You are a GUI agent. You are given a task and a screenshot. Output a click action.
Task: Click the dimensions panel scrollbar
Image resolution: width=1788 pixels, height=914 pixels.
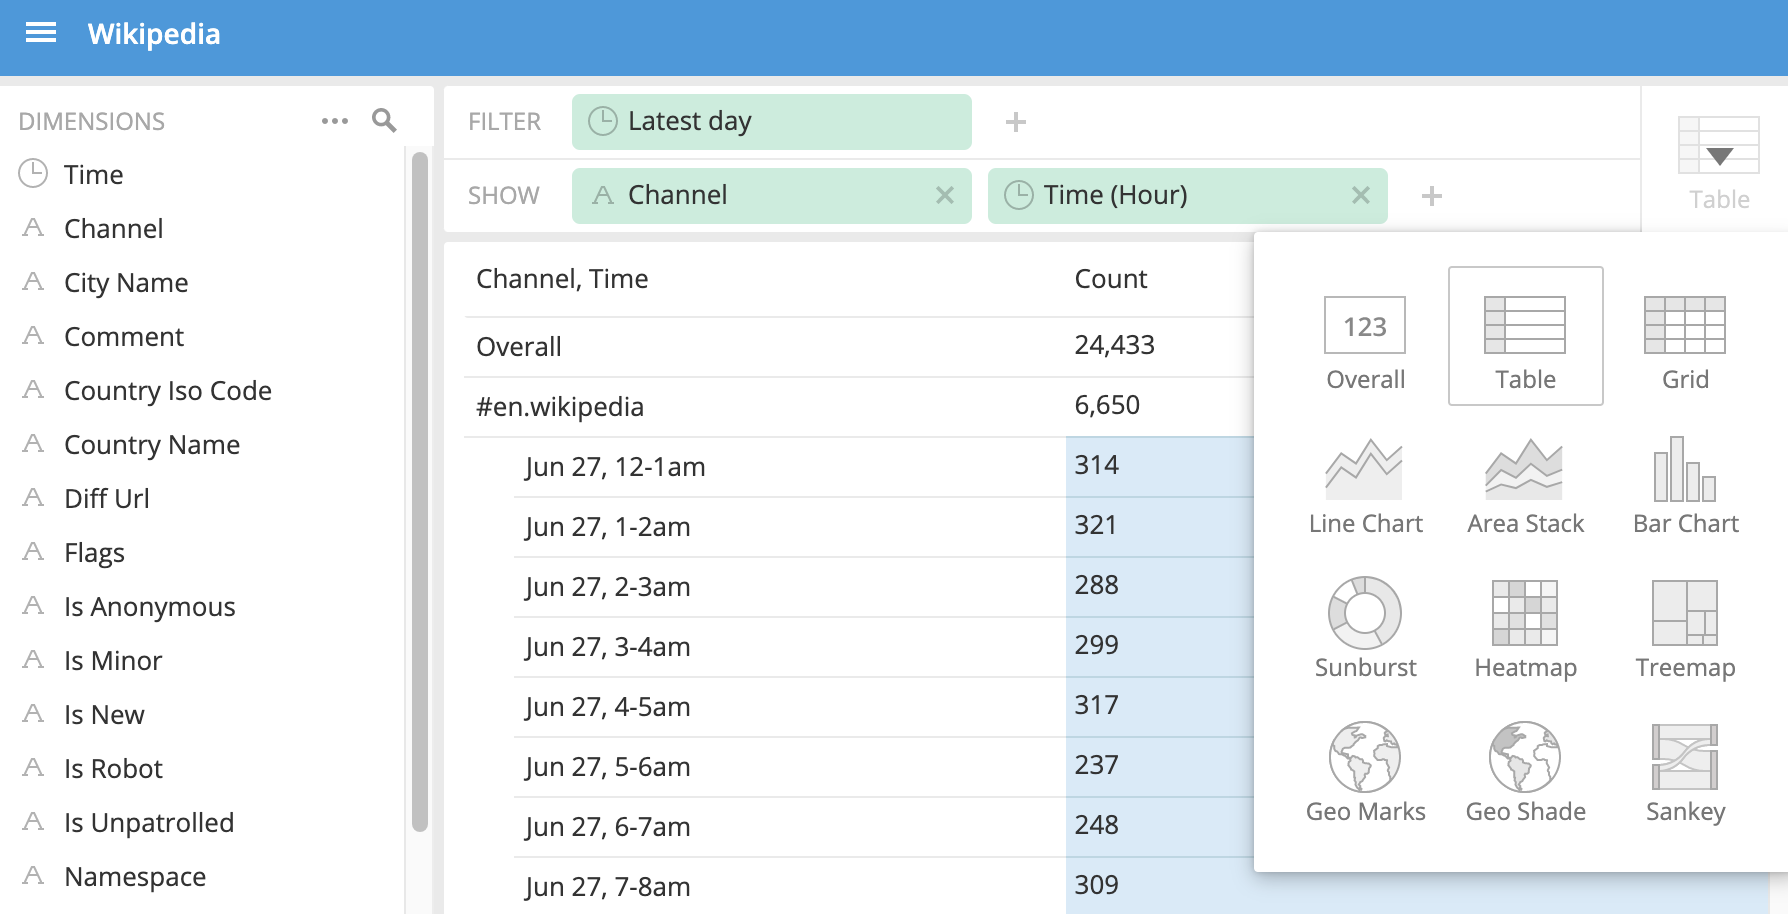pyautogui.click(x=420, y=490)
